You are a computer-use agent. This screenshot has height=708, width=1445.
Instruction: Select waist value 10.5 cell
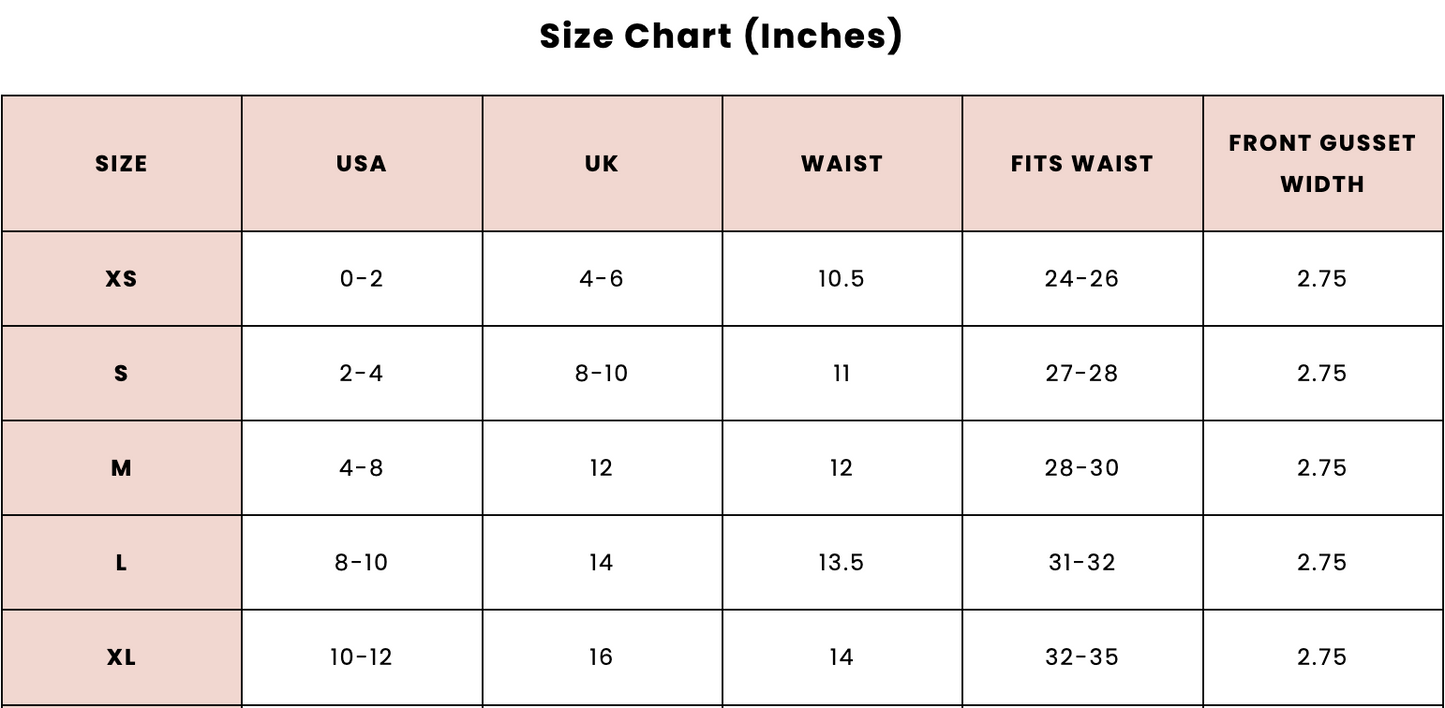tap(841, 279)
